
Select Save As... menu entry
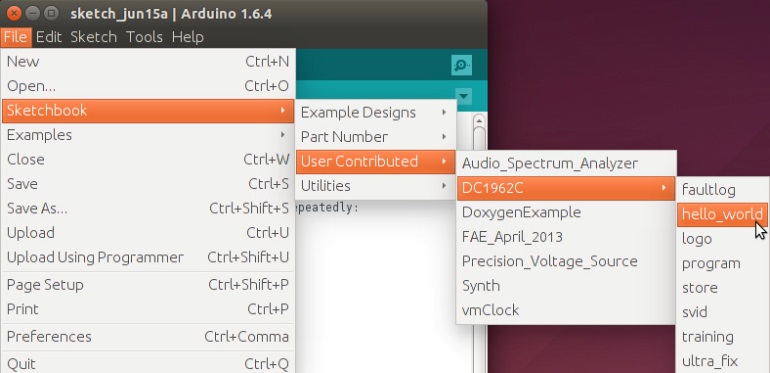[x=148, y=209]
